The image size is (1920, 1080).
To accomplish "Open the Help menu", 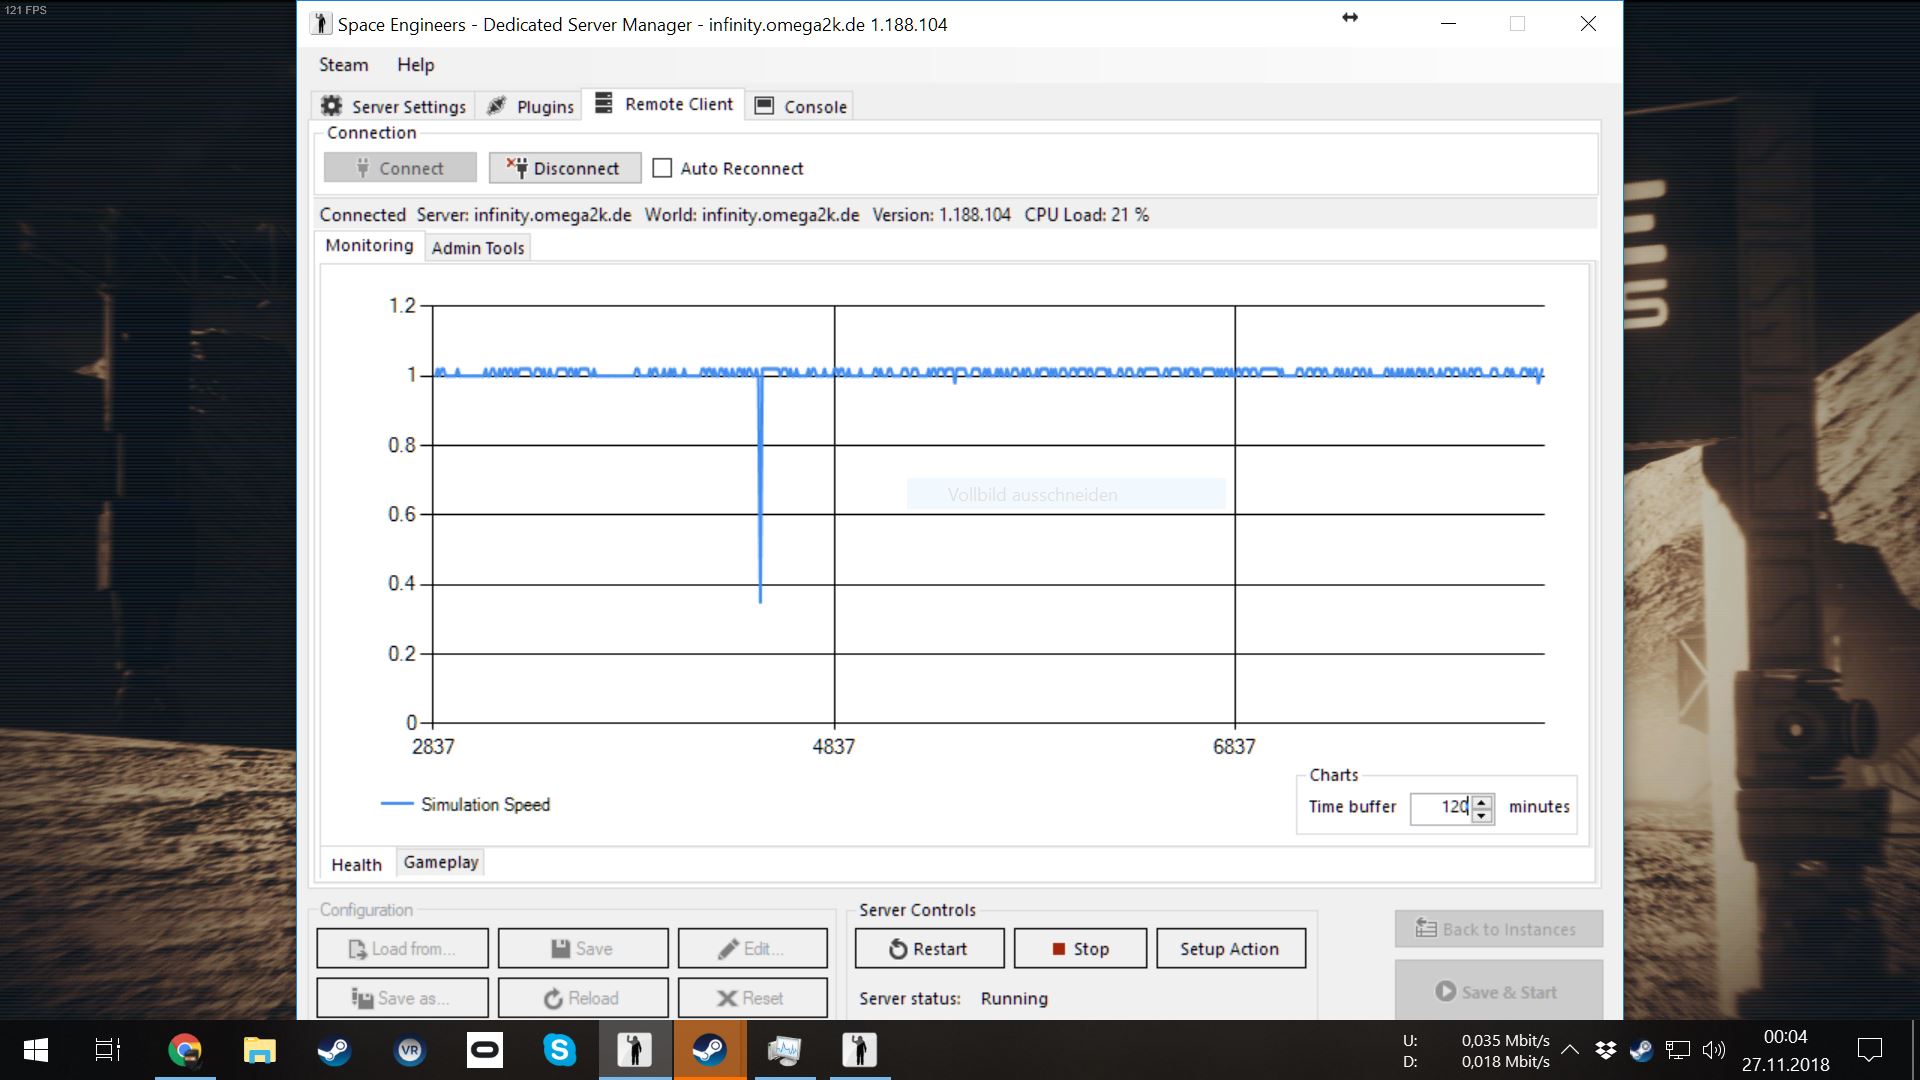I will pos(415,65).
